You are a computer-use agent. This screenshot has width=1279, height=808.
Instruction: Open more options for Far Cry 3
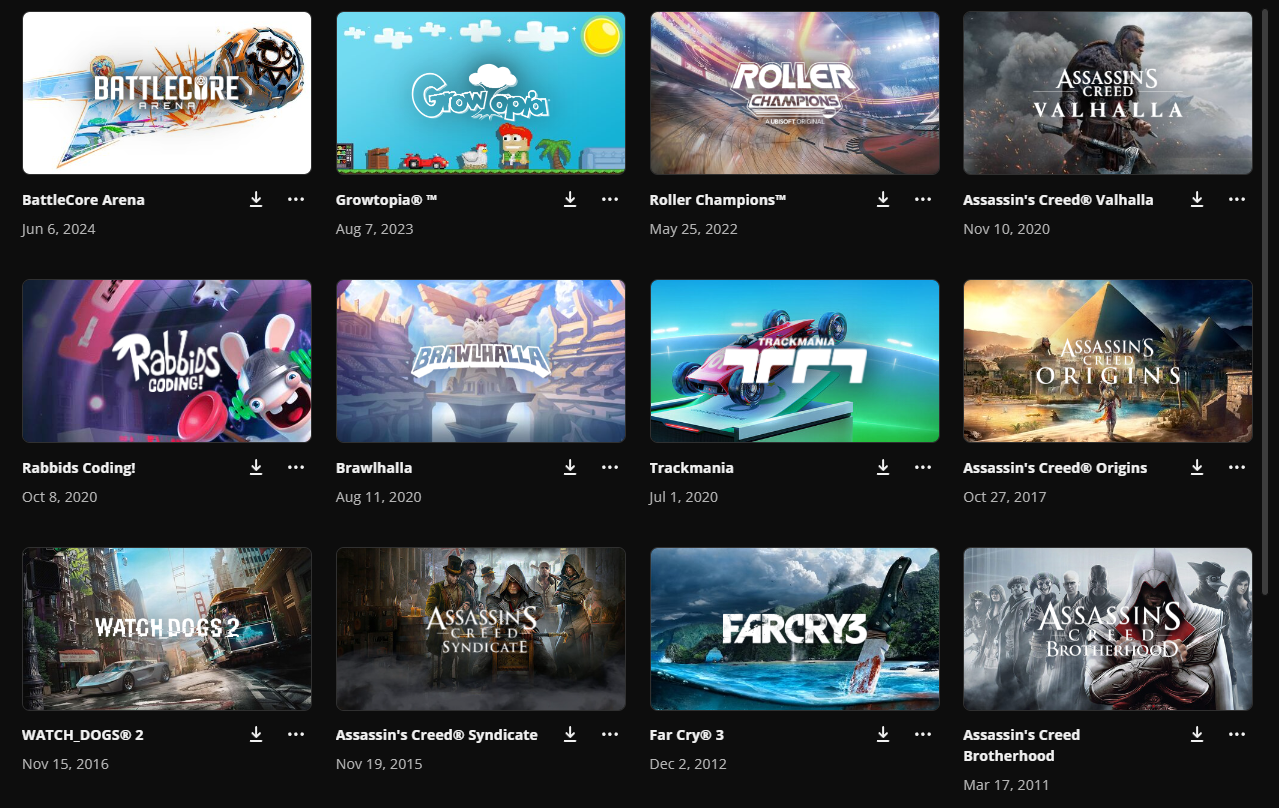[x=923, y=734]
